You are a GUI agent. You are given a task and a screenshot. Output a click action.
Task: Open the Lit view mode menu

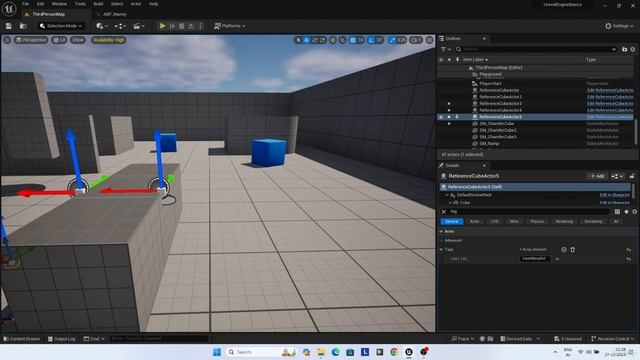click(60, 40)
